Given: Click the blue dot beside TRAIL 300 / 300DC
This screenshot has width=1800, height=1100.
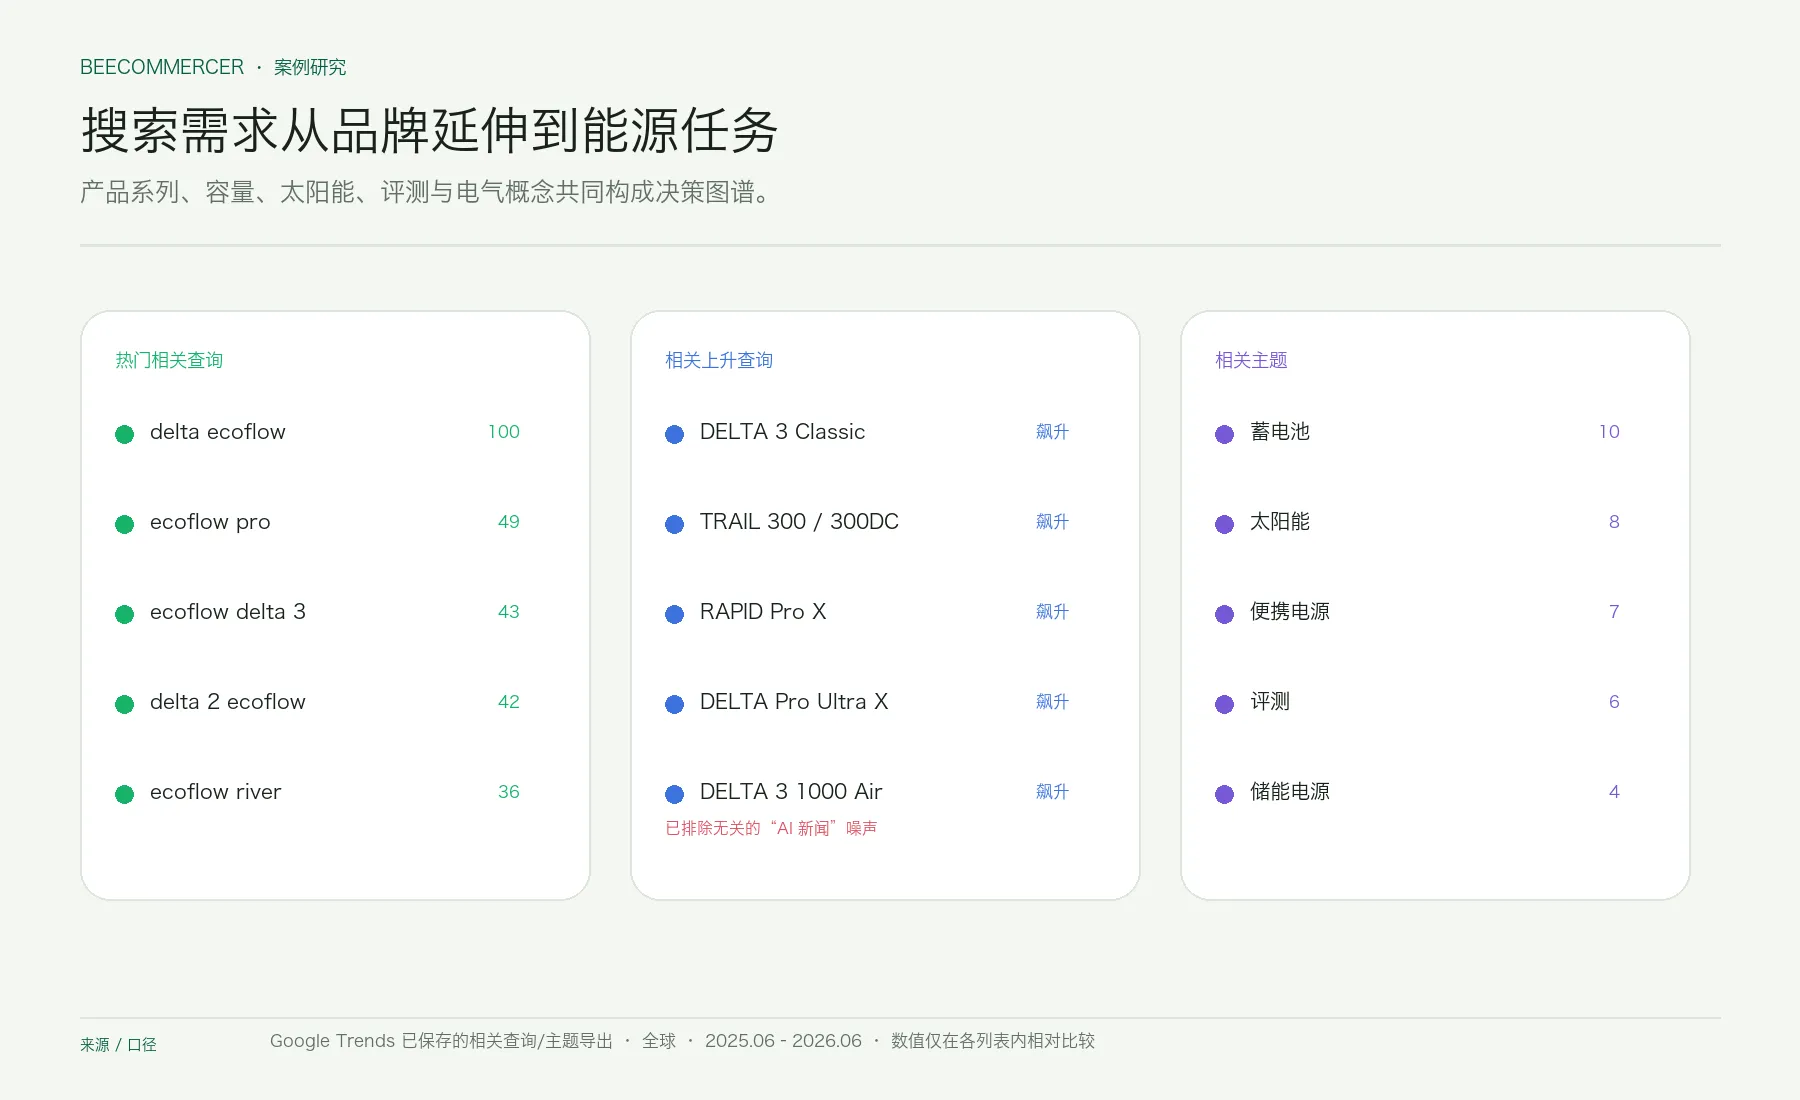Looking at the screenshot, I should tap(674, 524).
